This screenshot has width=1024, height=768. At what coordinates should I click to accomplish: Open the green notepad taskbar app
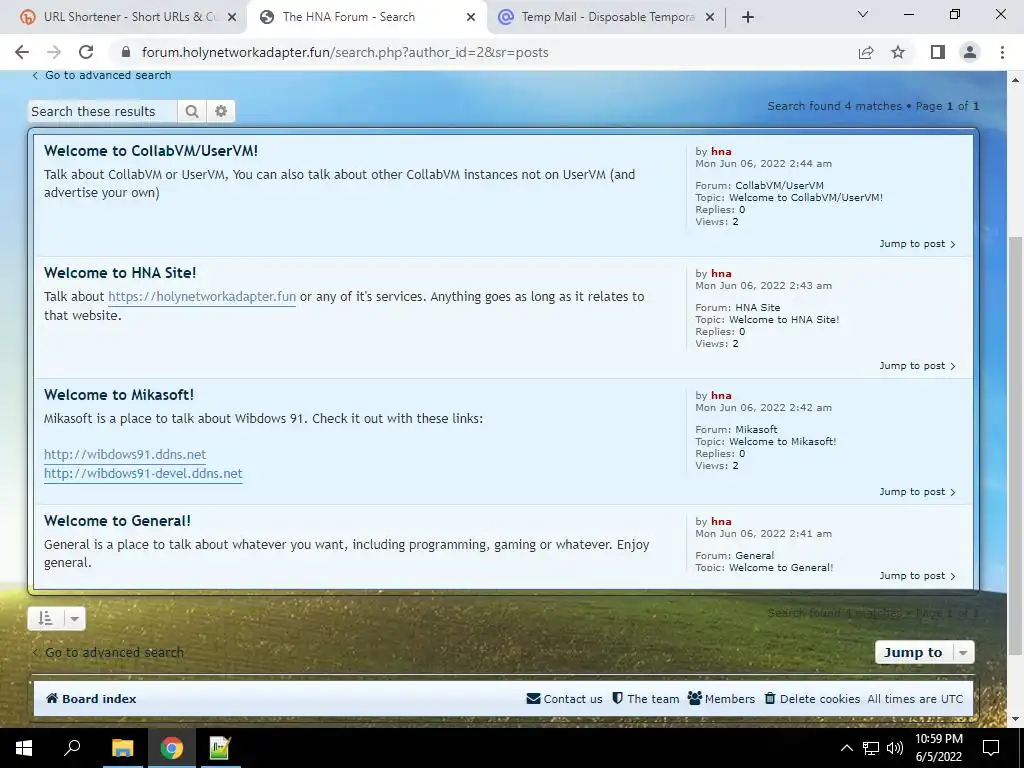(220, 748)
